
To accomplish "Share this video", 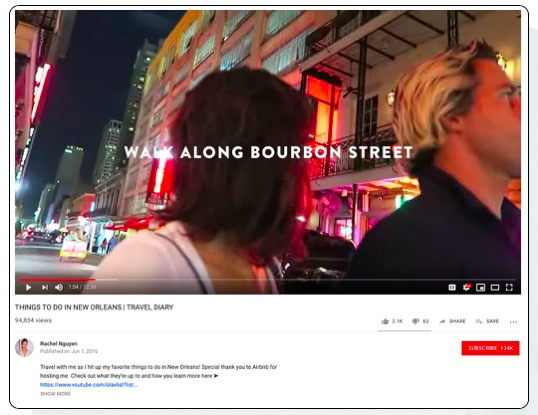I will (452, 321).
